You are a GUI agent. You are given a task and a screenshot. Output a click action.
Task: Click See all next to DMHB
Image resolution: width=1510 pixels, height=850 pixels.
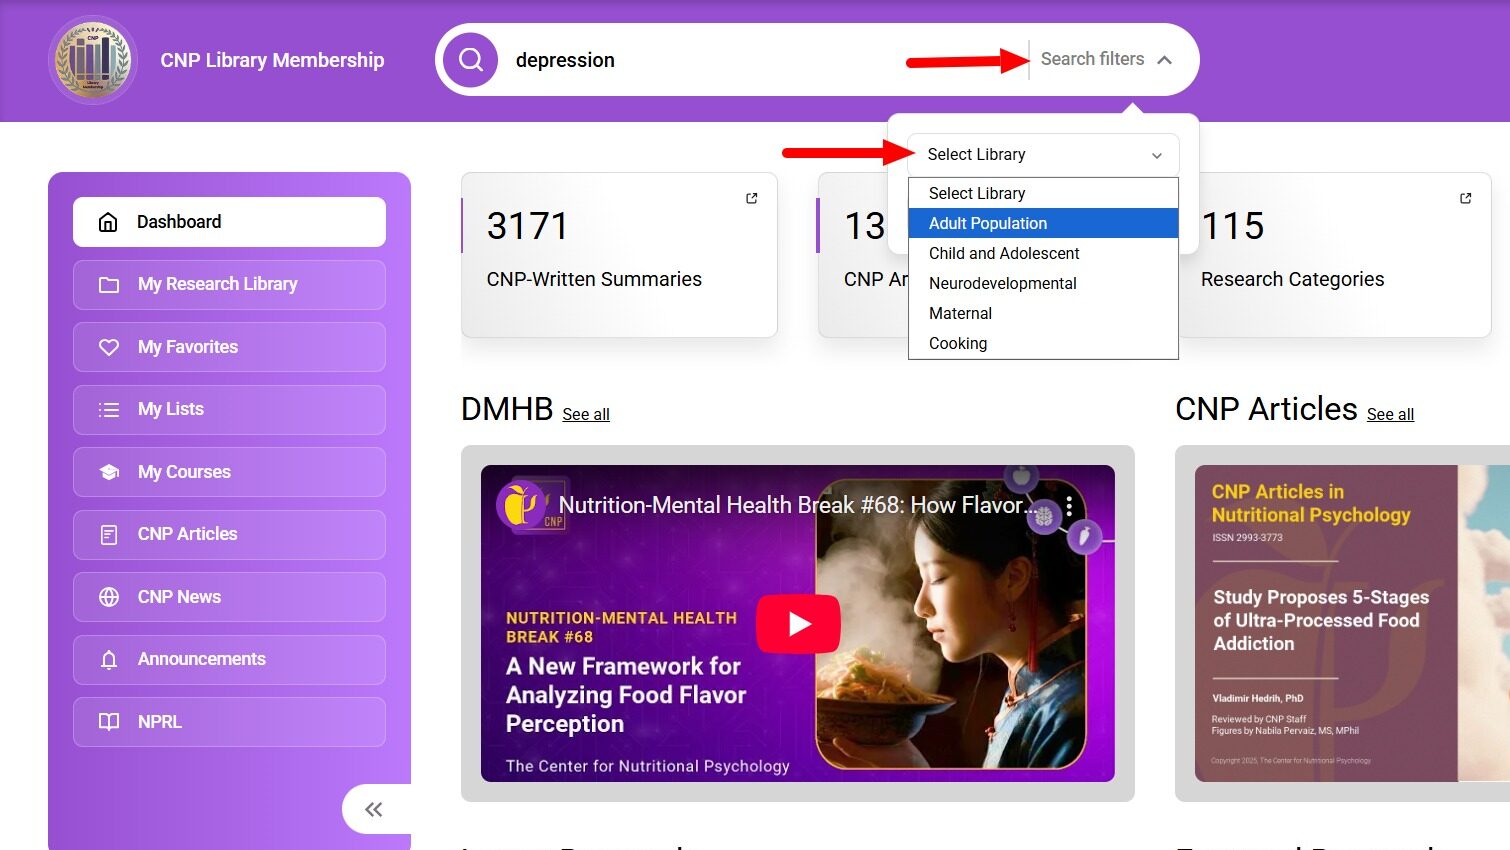[x=586, y=414]
